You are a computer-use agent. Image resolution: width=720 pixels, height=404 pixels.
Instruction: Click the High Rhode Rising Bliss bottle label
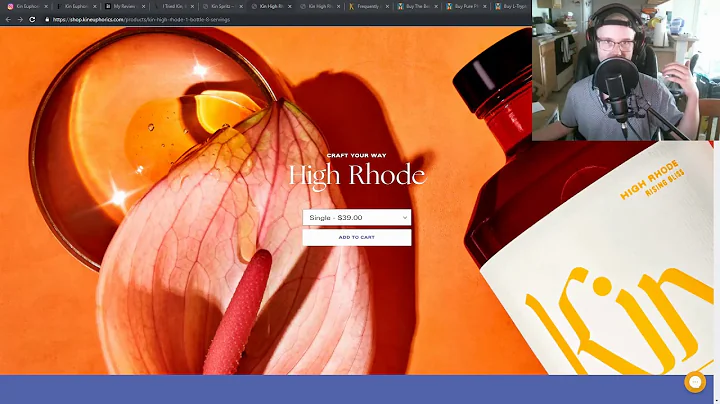point(652,179)
